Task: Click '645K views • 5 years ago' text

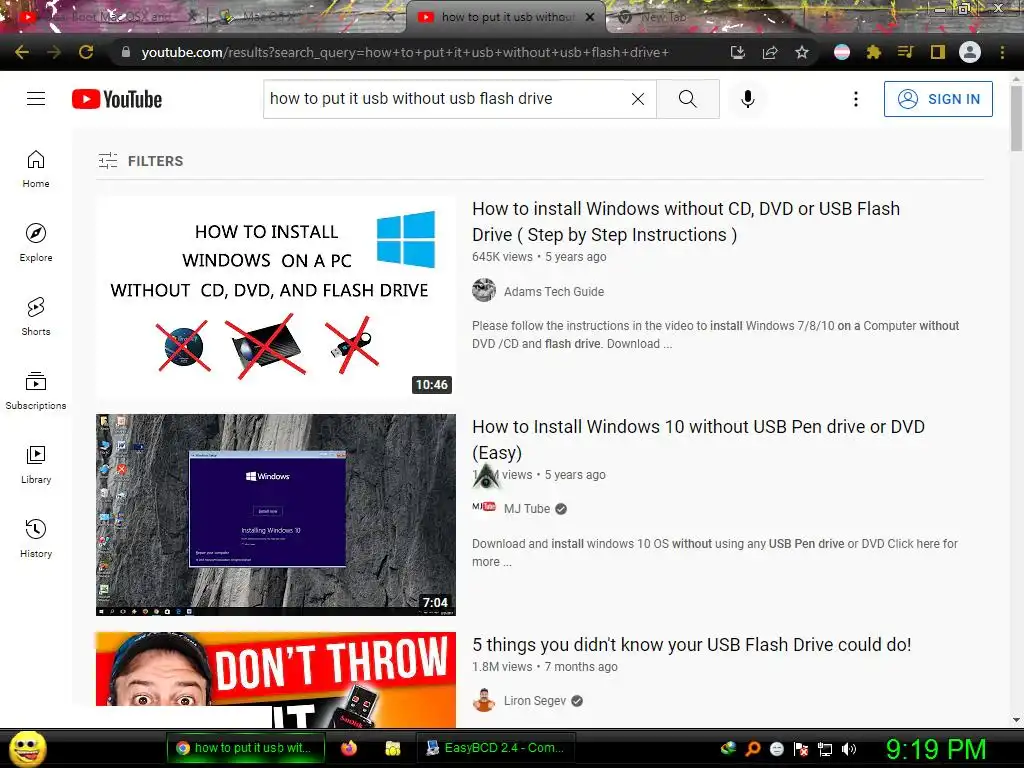Action: click(x=539, y=257)
